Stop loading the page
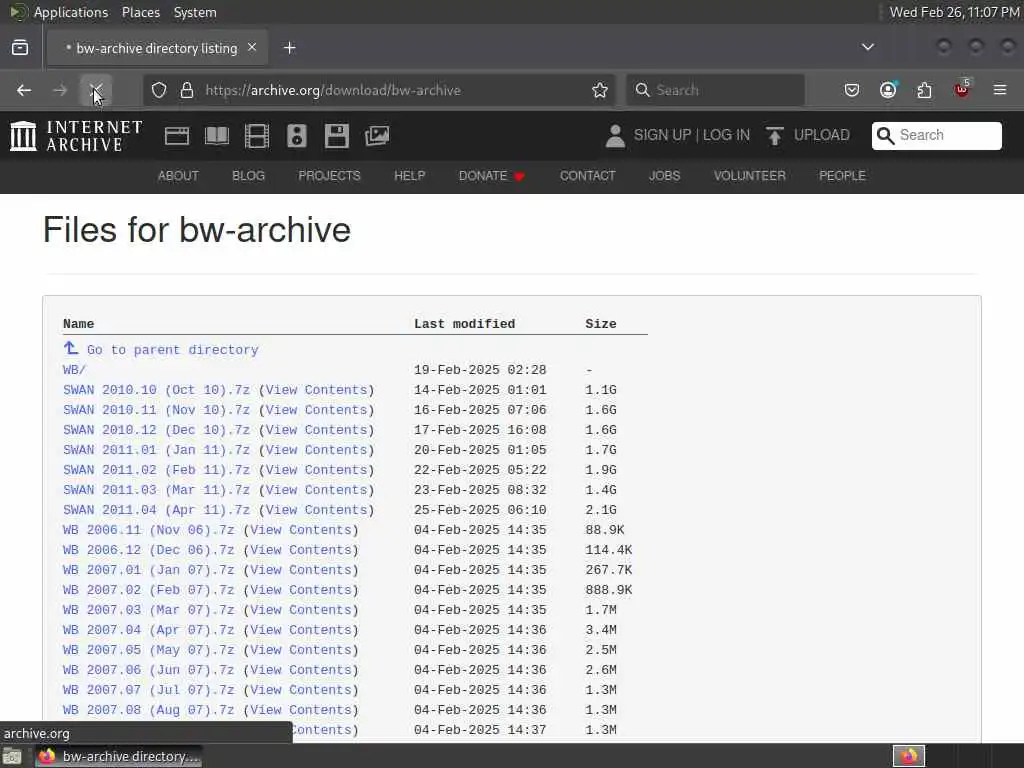1024x768 pixels. click(96, 90)
